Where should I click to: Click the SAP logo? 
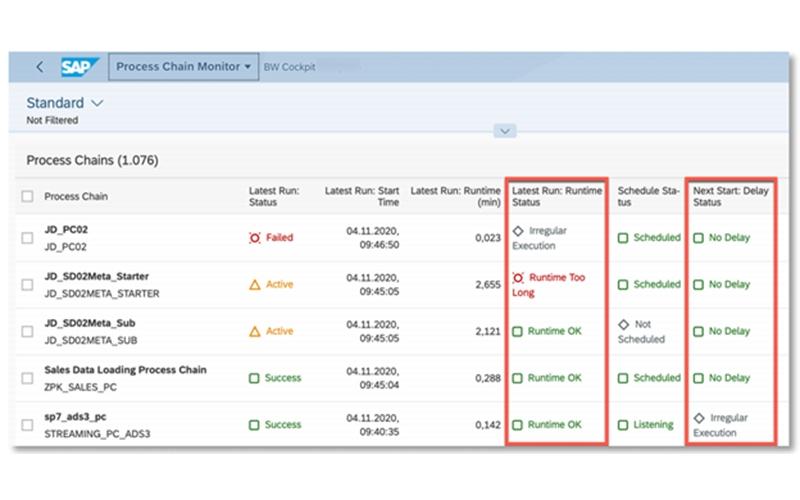(79, 67)
